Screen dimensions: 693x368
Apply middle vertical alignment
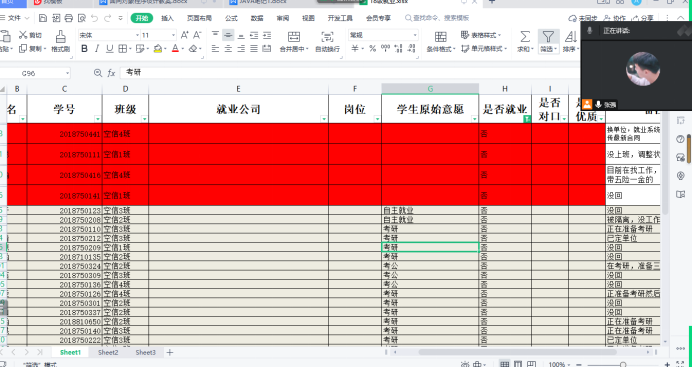pyautogui.click(x=228, y=35)
